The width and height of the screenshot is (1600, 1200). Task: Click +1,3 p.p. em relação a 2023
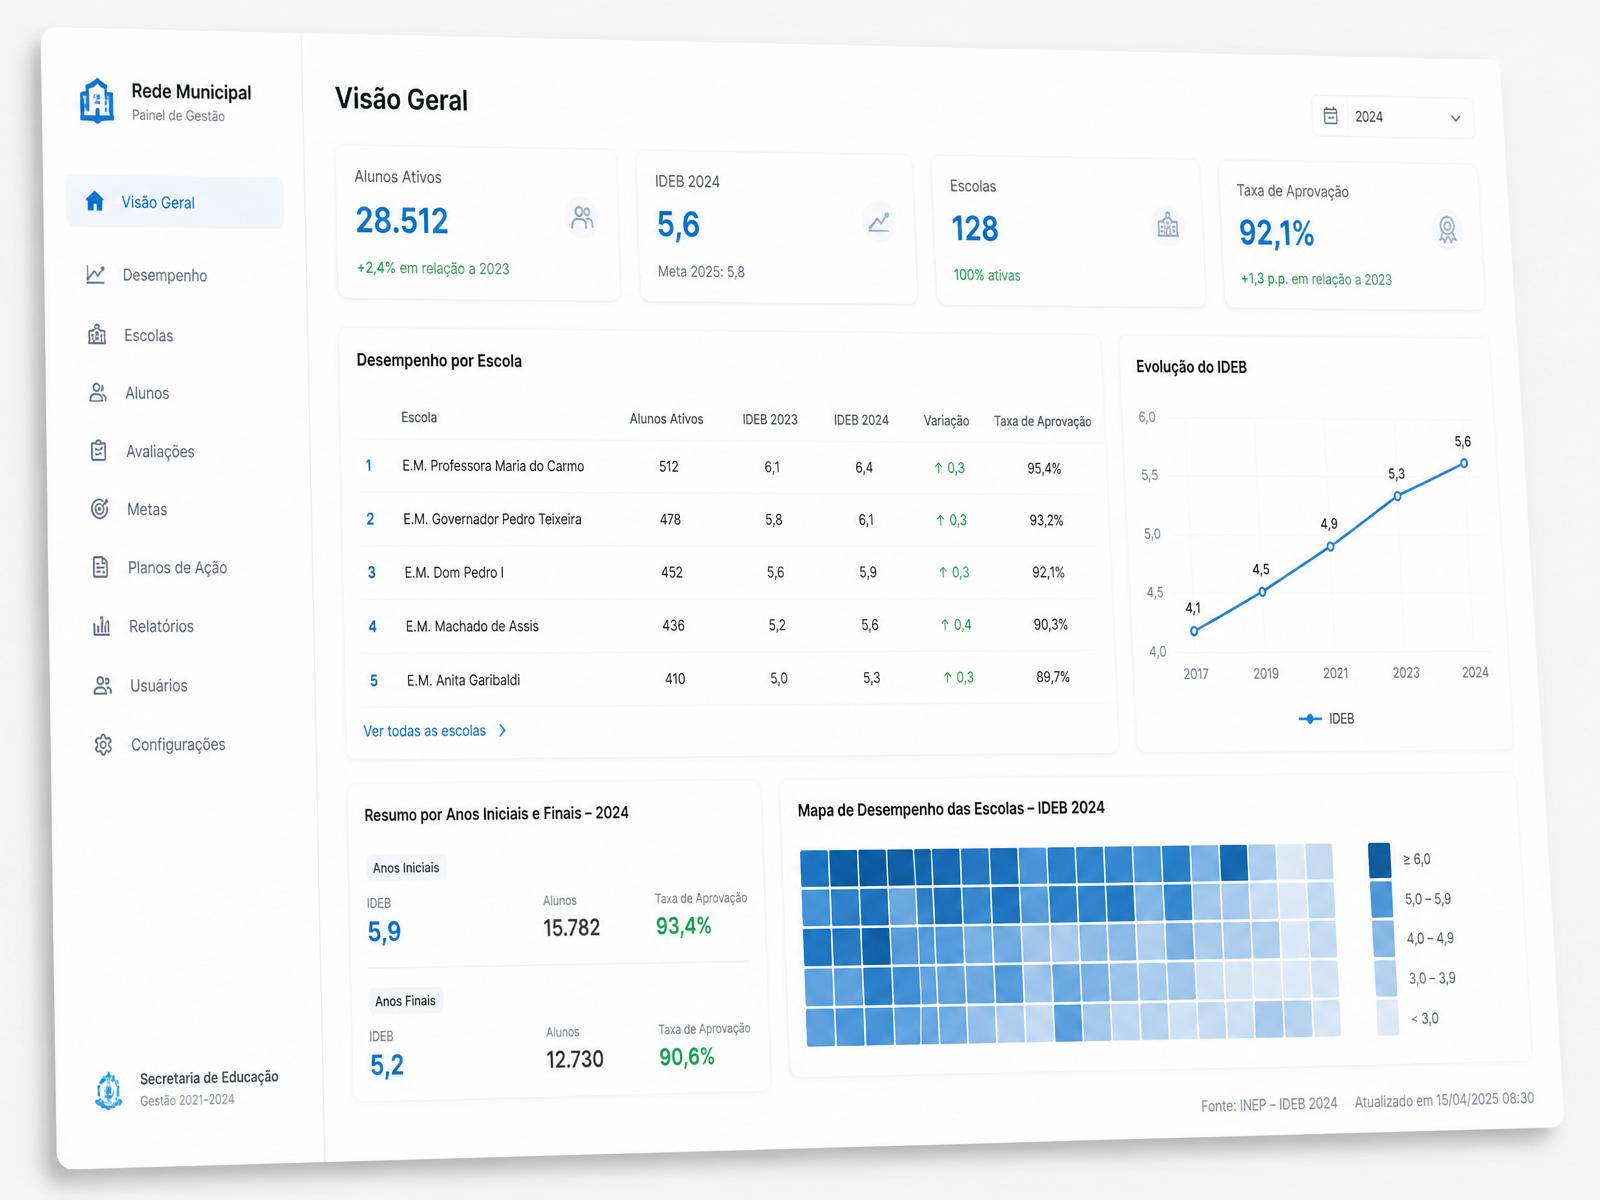tap(1316, 279)
